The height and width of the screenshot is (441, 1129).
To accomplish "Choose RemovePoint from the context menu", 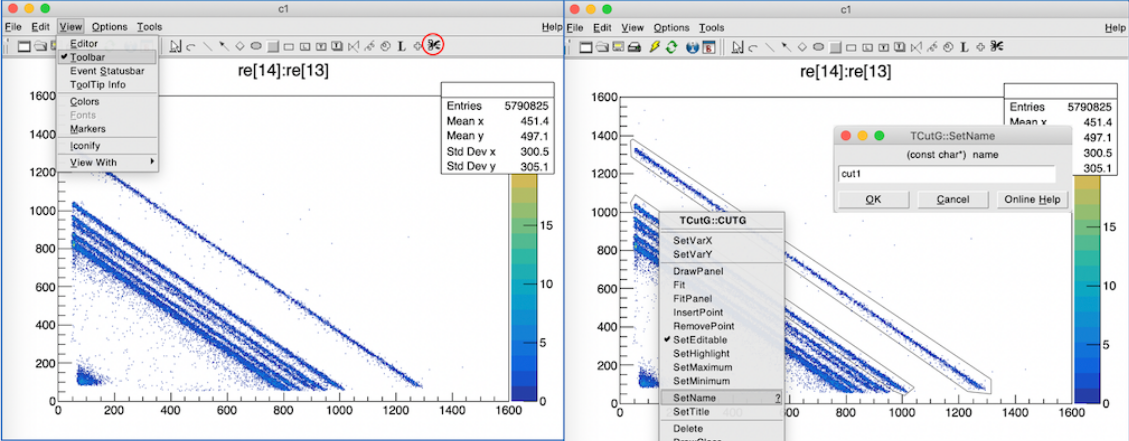I will pyautogui.click(x=722, y=326).
